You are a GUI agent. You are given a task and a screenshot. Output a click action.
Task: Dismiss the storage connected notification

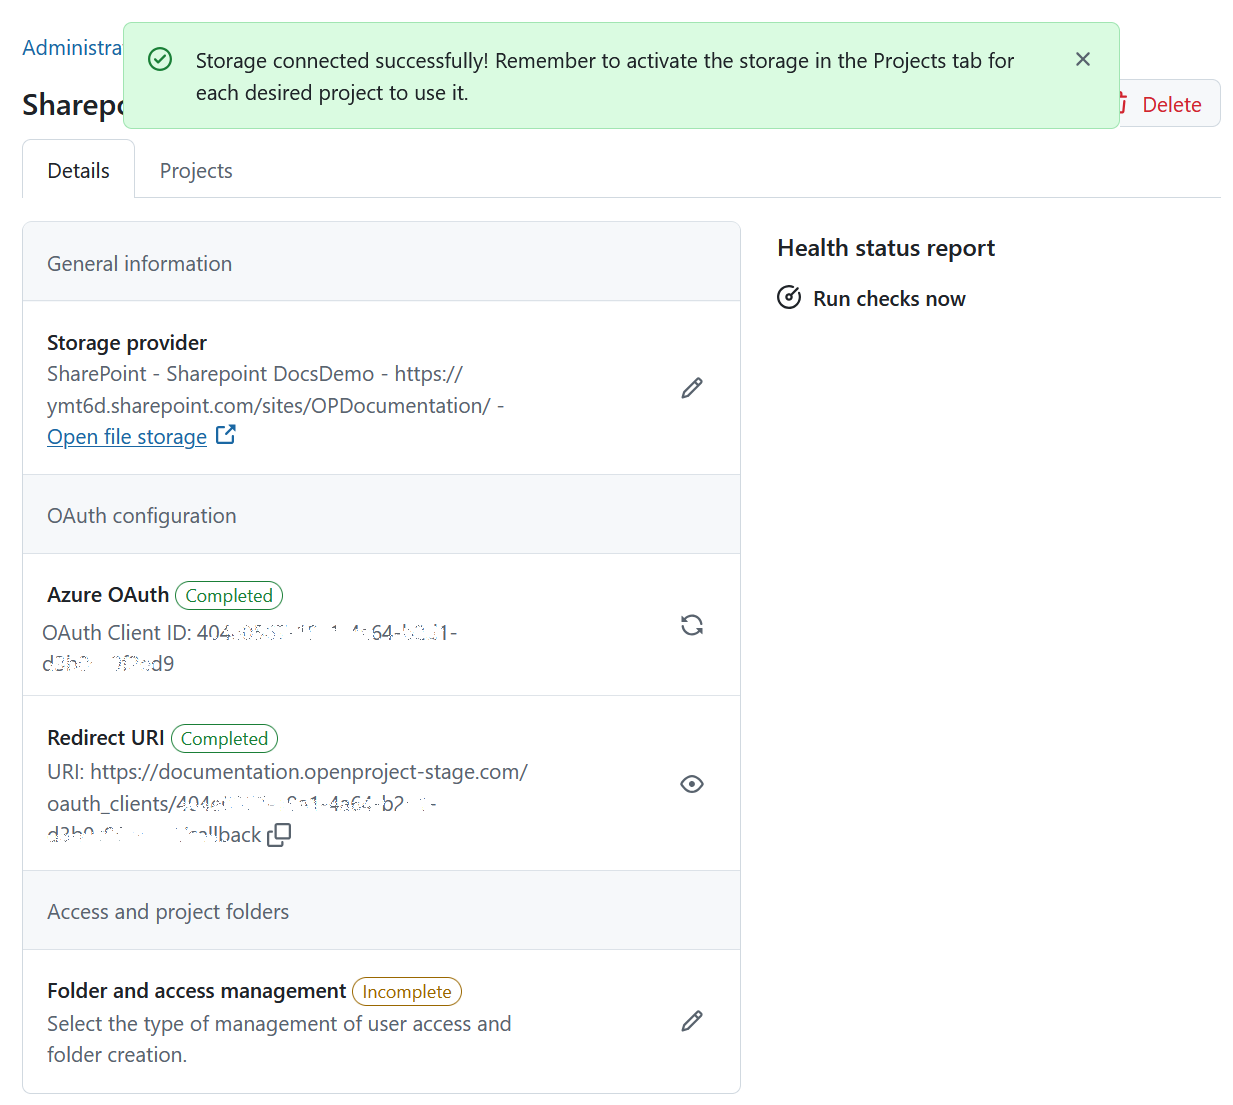(x=1083, y=59)
